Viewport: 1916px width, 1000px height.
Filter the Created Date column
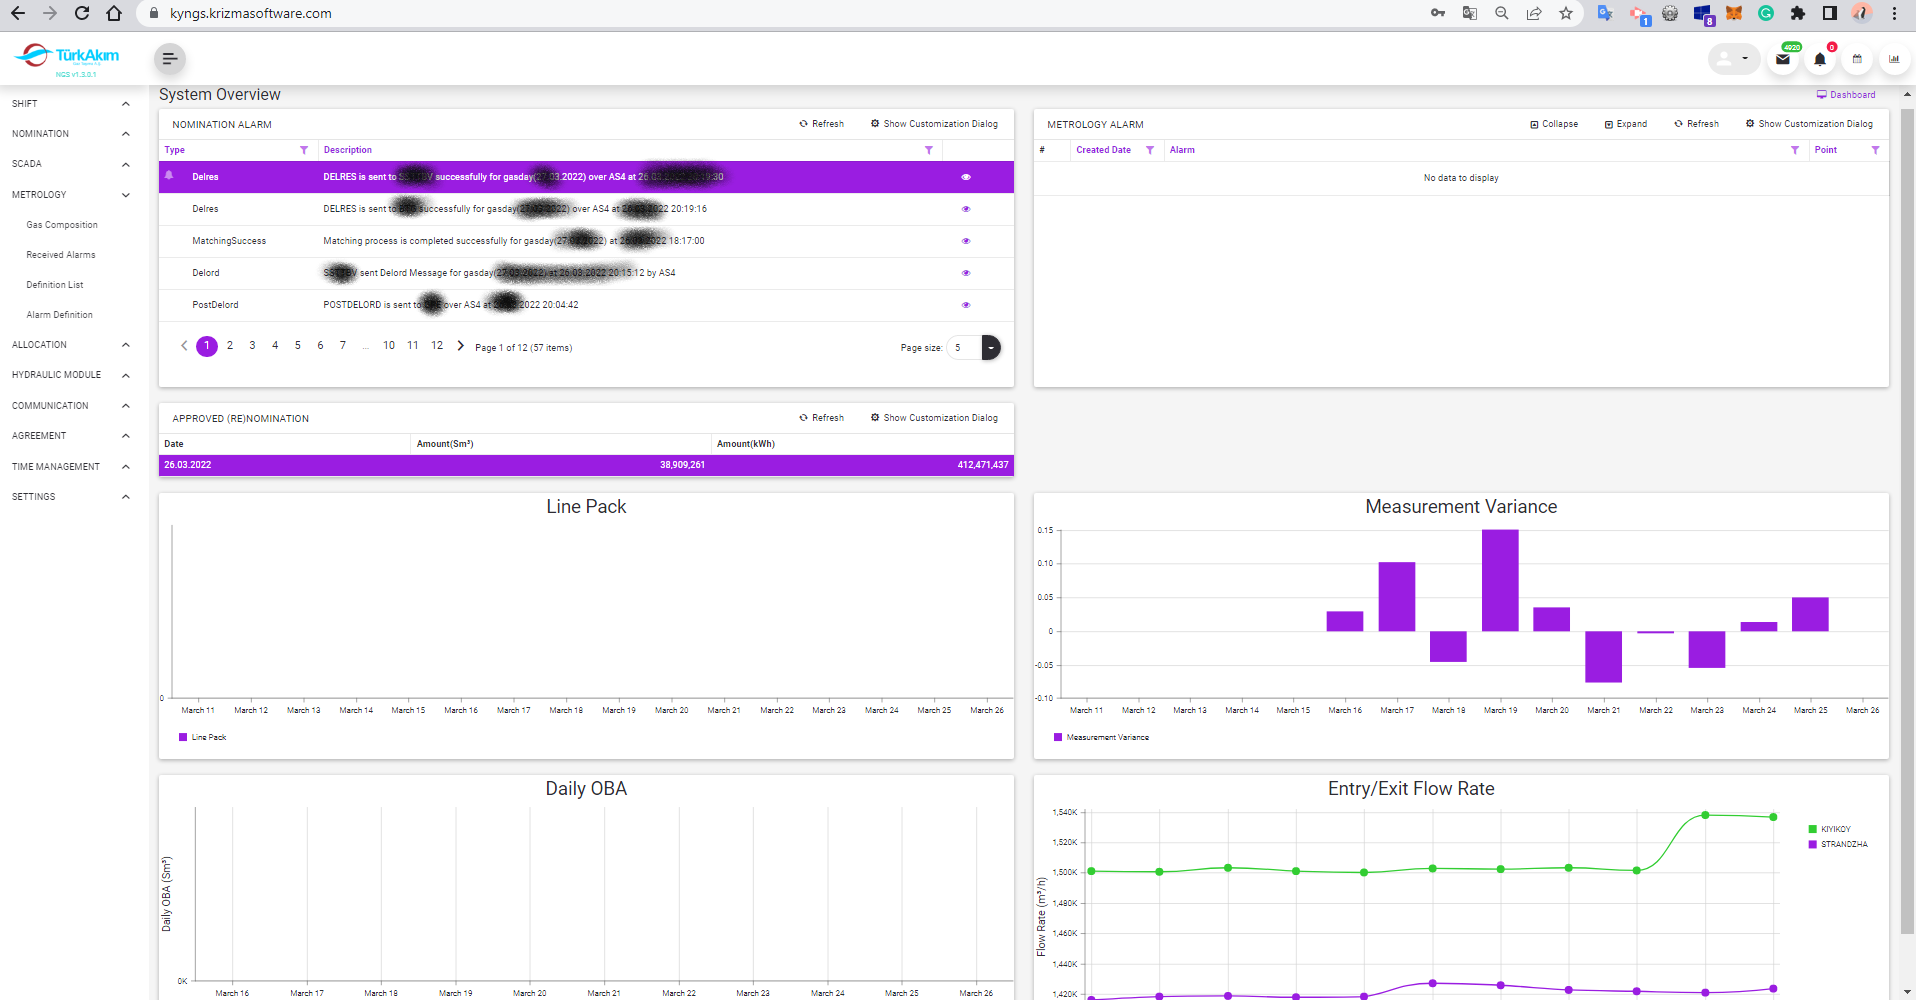(x=1150, y=150)
